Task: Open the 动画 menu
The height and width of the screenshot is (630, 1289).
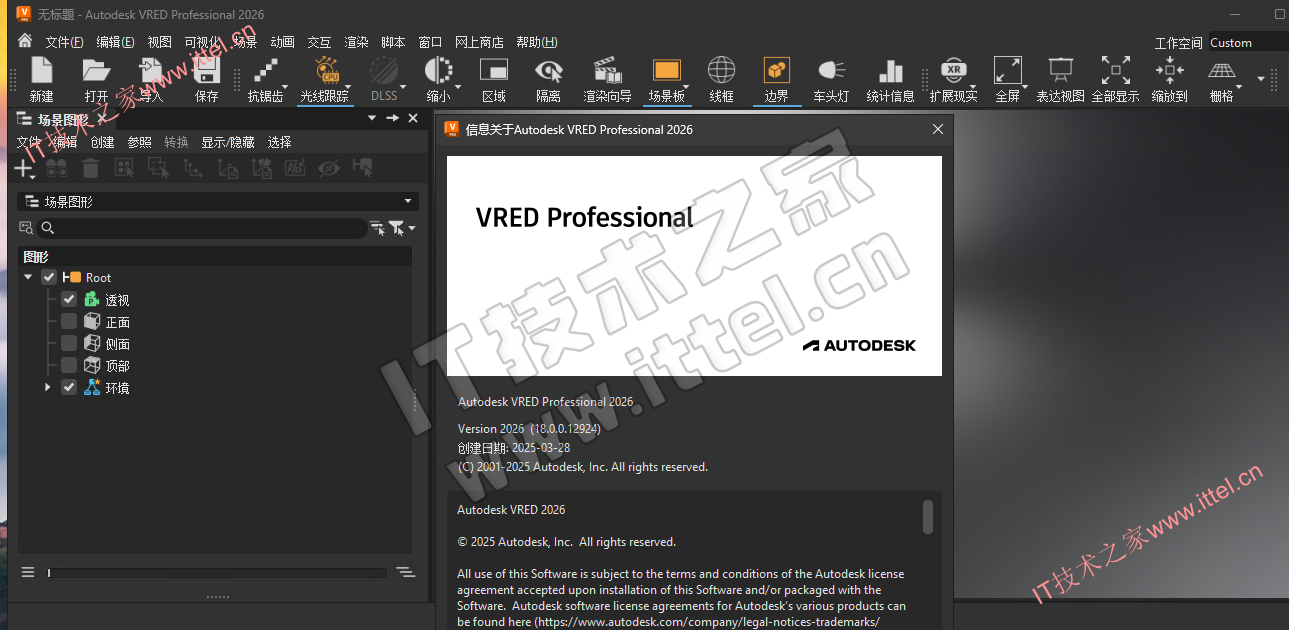Action: pos(282,42)
